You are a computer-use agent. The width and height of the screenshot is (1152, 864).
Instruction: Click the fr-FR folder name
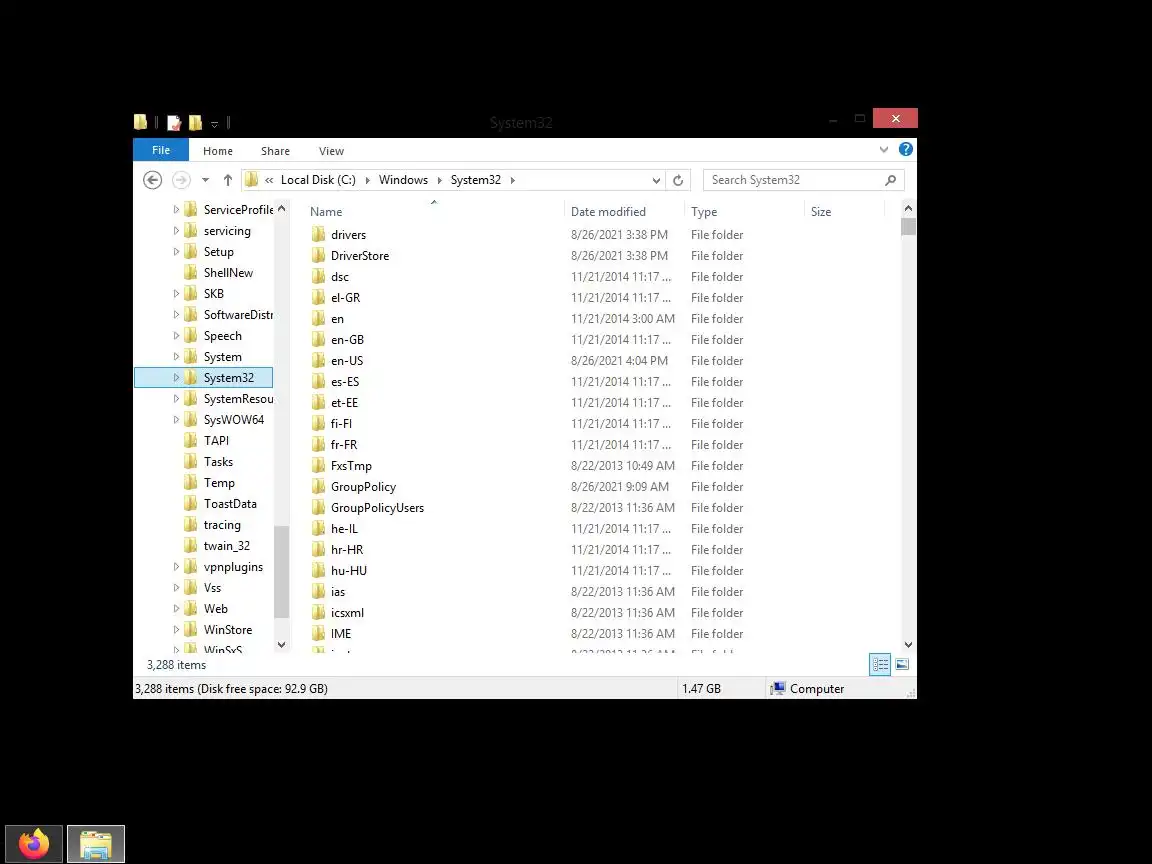click(x=344, y=444)
